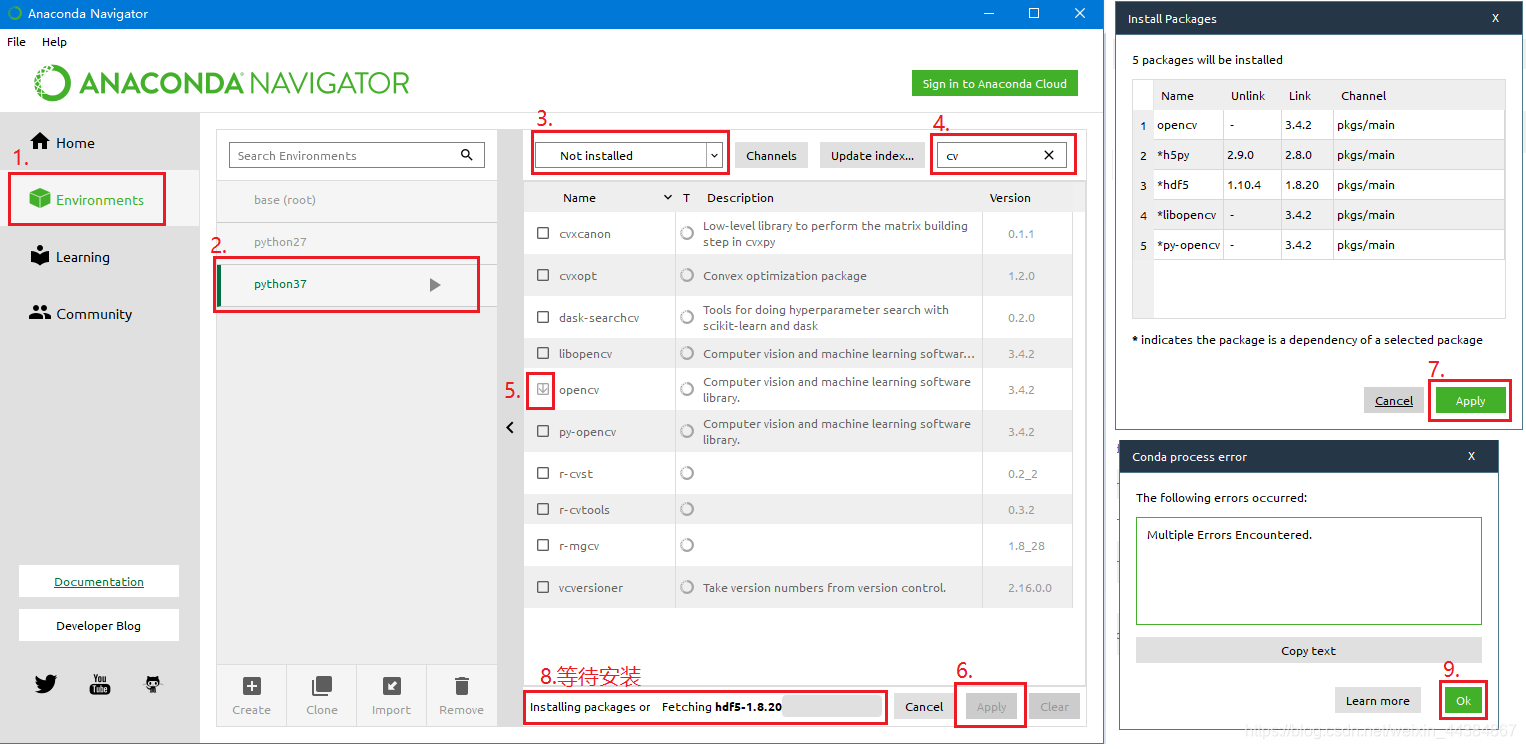This screenshot has height=749, width=1526.
Task: Click the Search Environments input field
Action: [x=357, y=155]
